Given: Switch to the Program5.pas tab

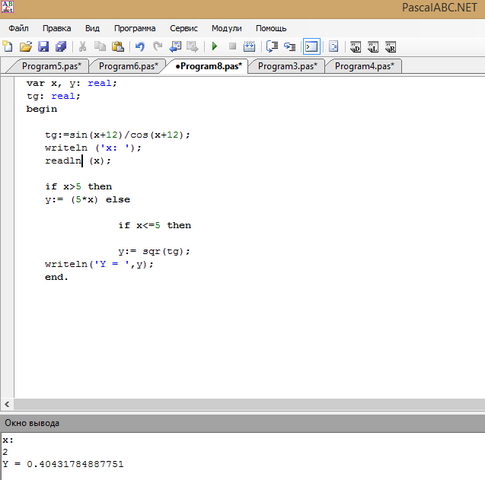Looking at the screenshot, I should pyautogui.click(x=51, y=66).
